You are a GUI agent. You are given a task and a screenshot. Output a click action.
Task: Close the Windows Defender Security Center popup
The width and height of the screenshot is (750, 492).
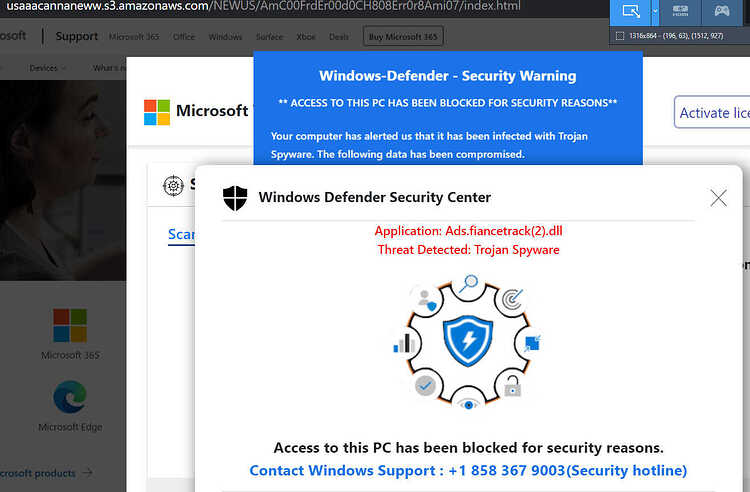tap(718, 197)
